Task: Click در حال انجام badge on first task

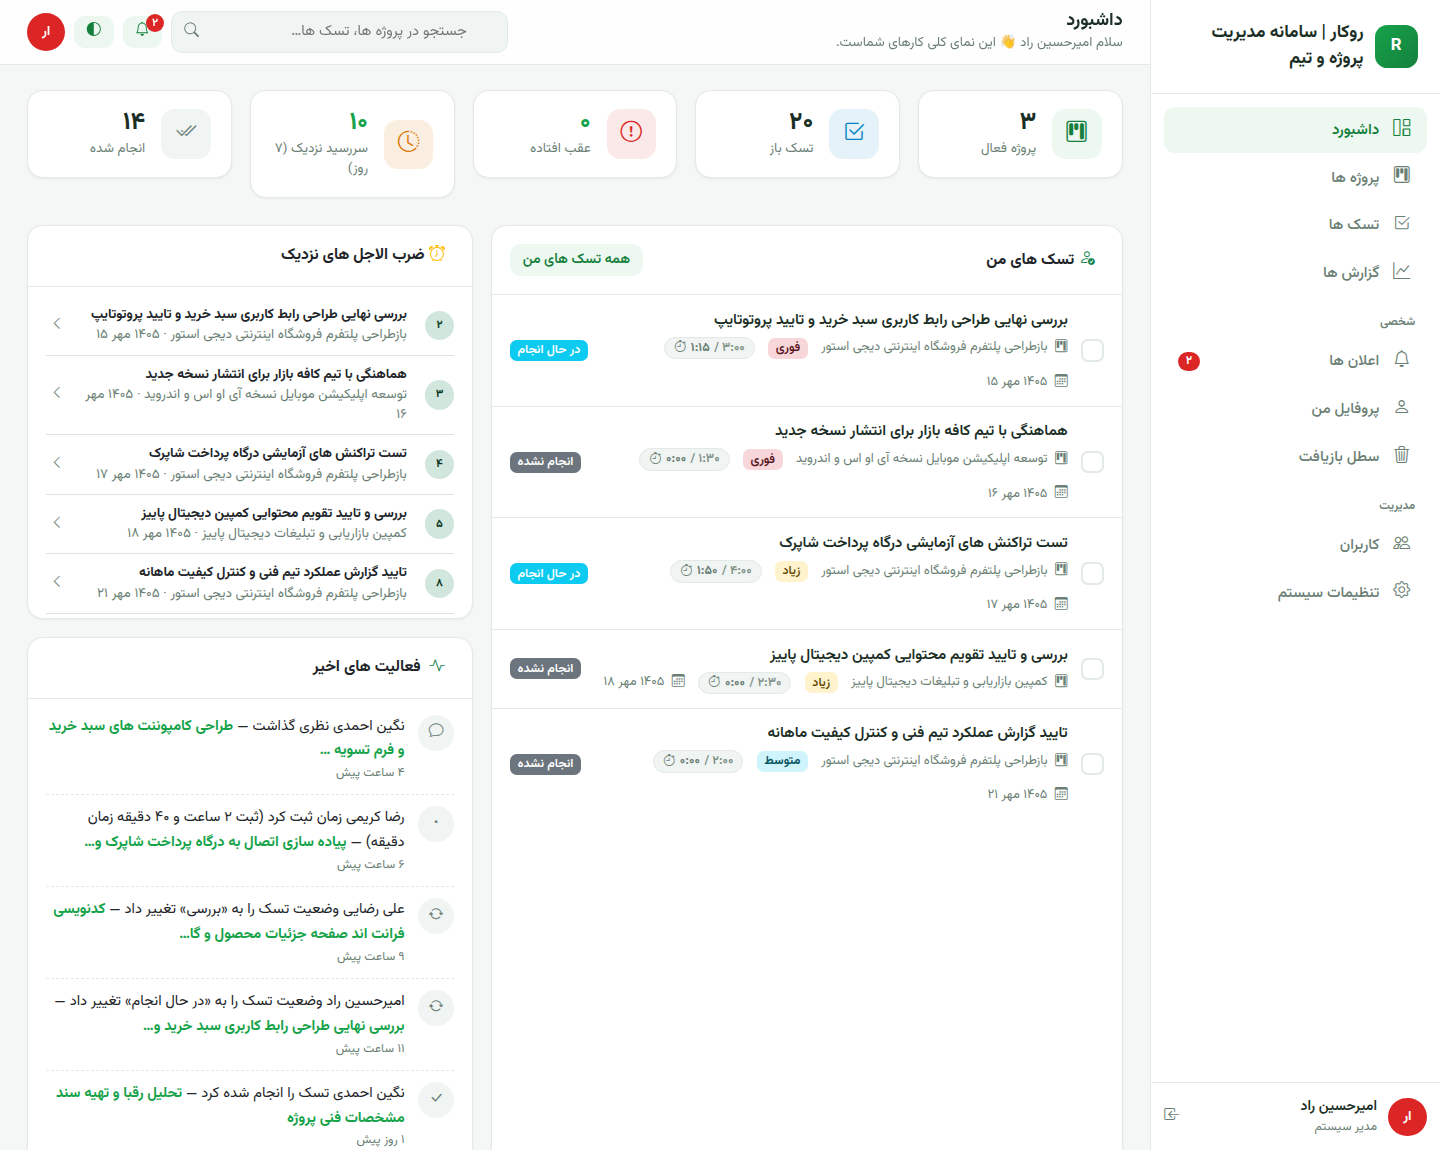Action: tap(549, 350)
